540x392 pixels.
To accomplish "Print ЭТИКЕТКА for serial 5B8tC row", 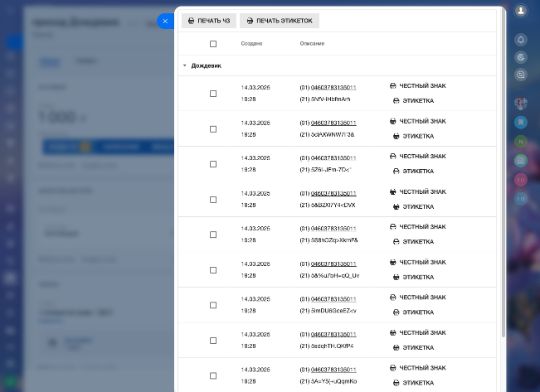I will (413, 242).
